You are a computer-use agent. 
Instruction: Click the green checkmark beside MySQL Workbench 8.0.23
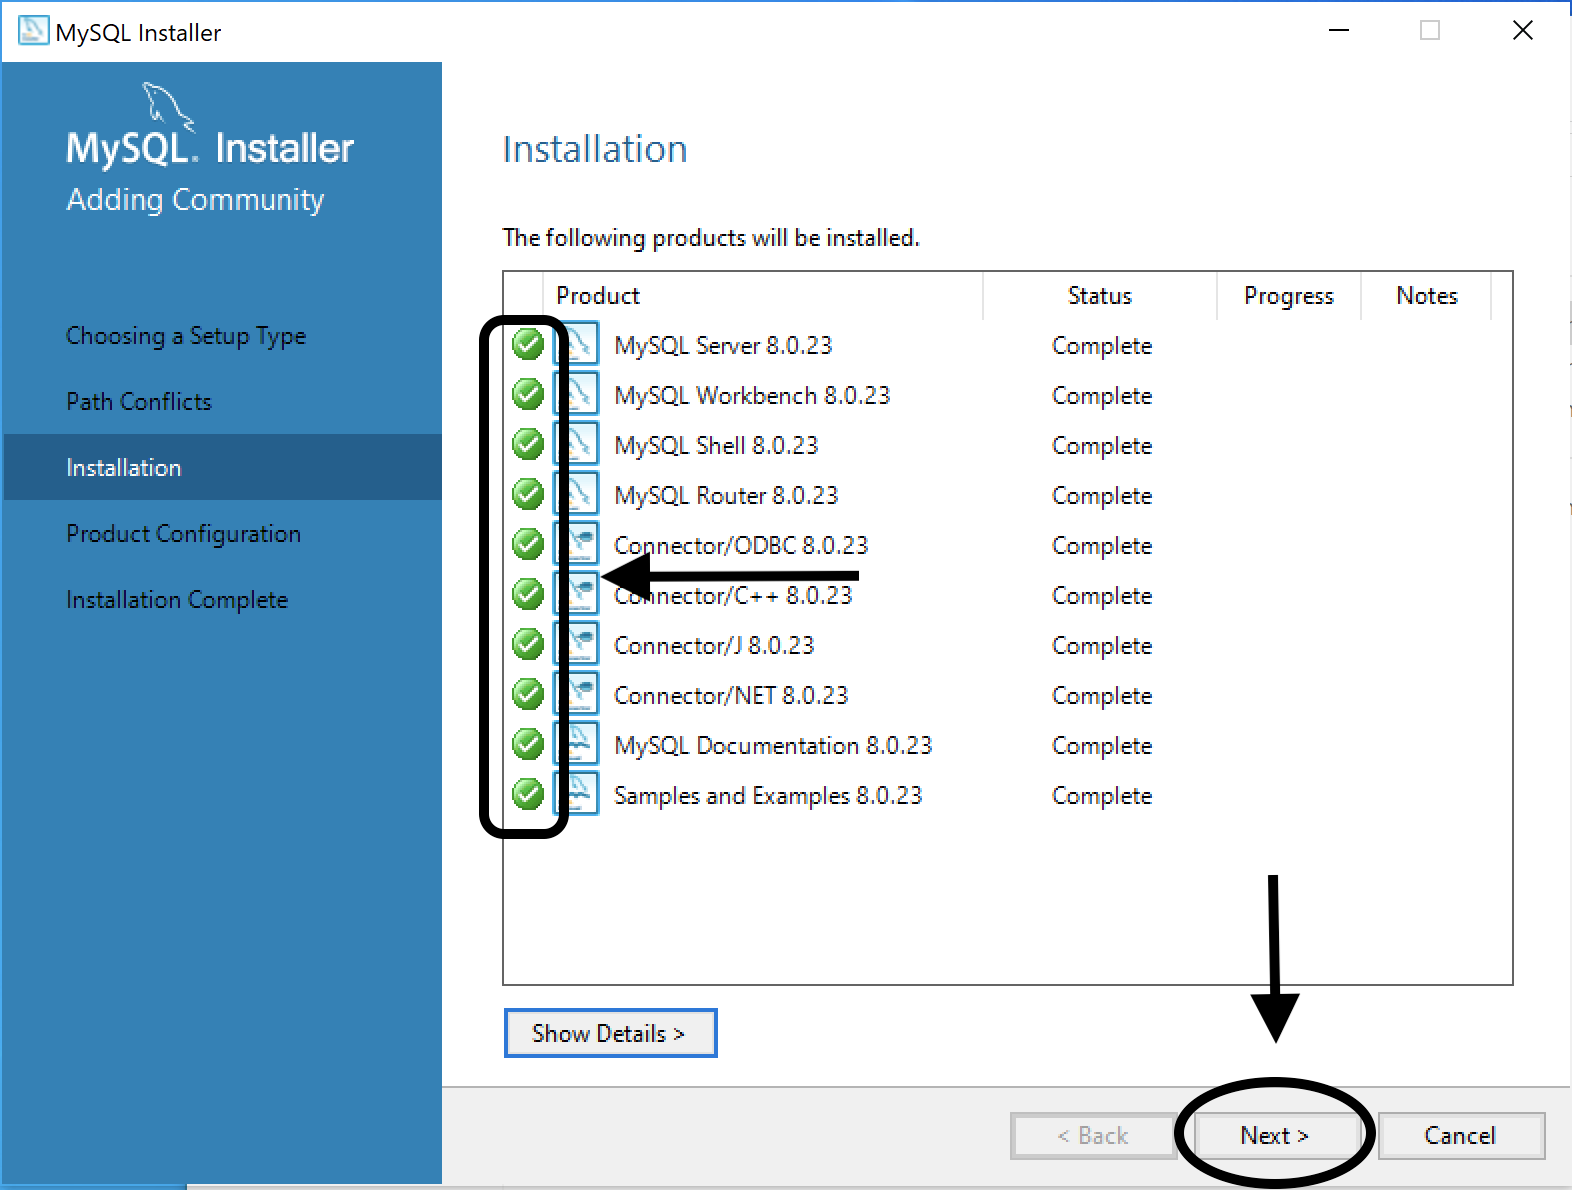[x=528, y=394]
